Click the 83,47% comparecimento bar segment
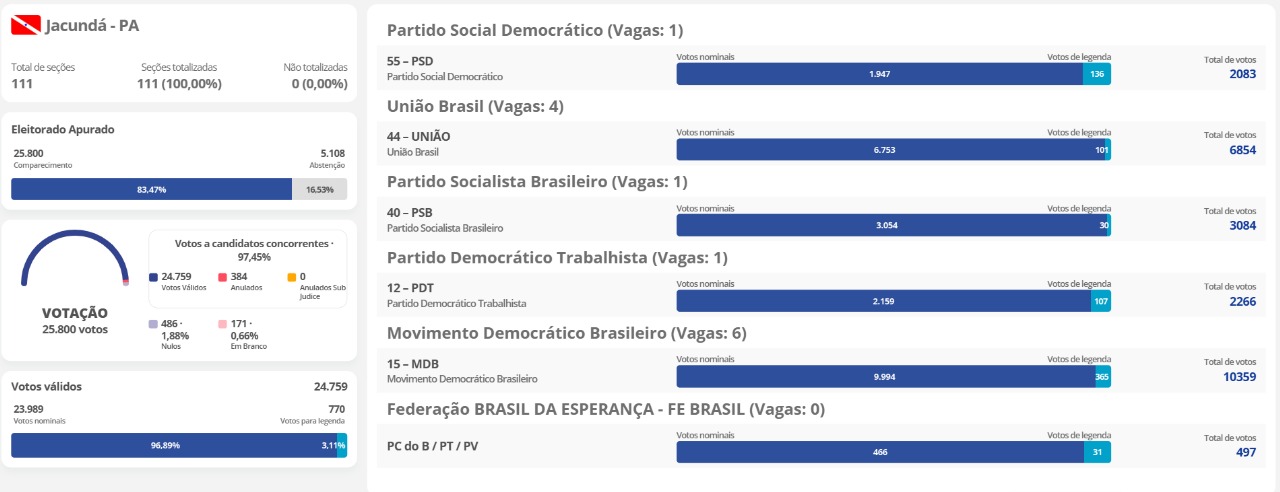 (151, 189)
